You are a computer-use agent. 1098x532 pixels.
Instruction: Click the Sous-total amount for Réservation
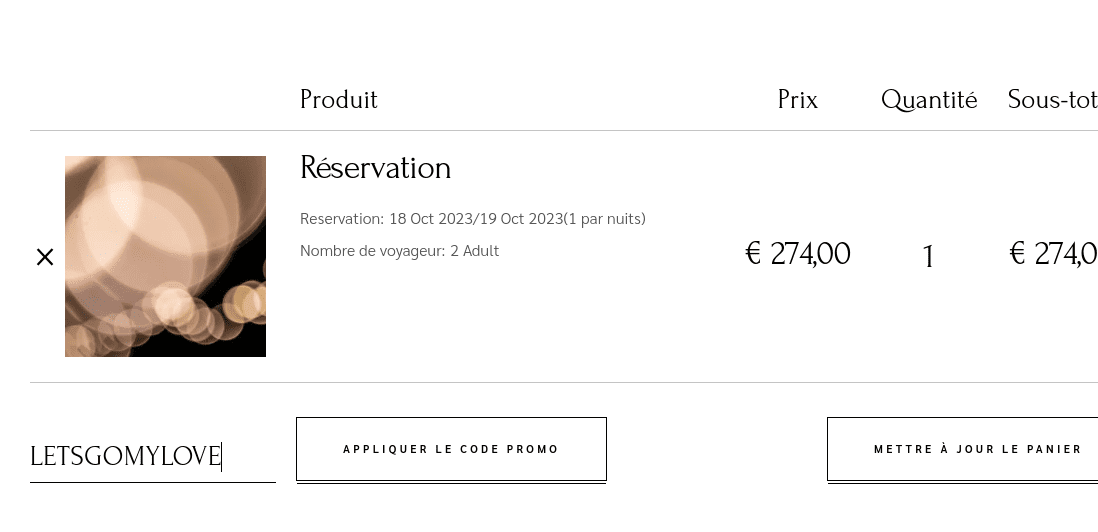1053,254
